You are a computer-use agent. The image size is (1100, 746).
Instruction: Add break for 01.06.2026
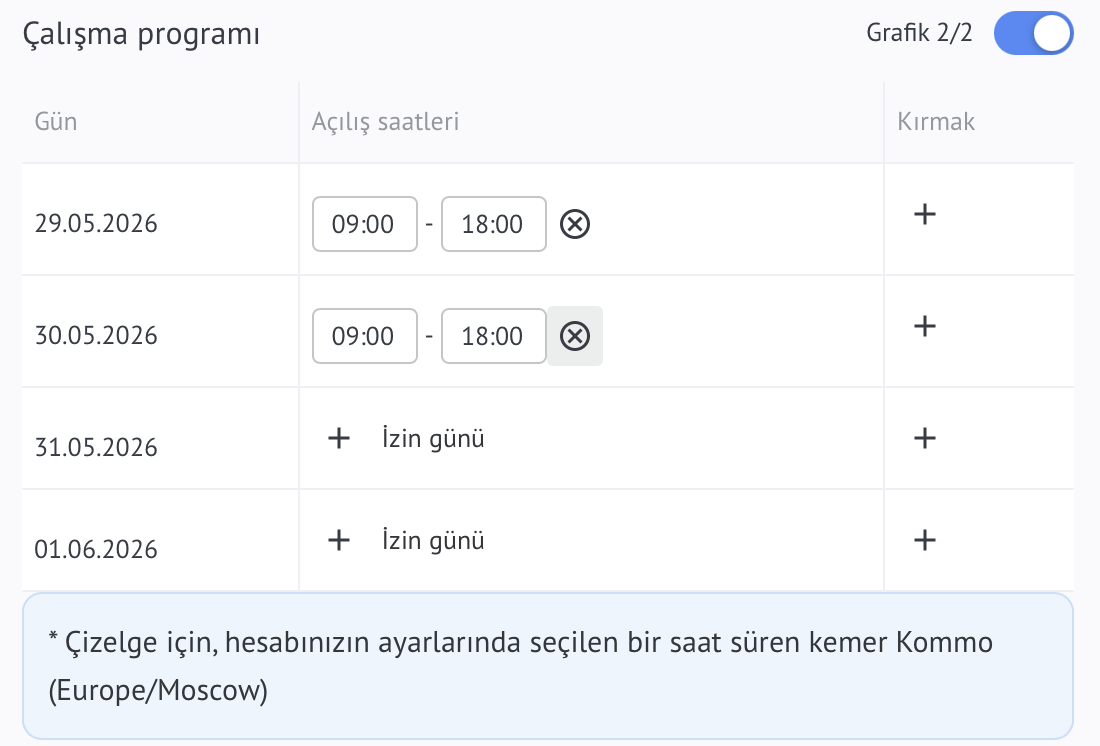(925, 540)
